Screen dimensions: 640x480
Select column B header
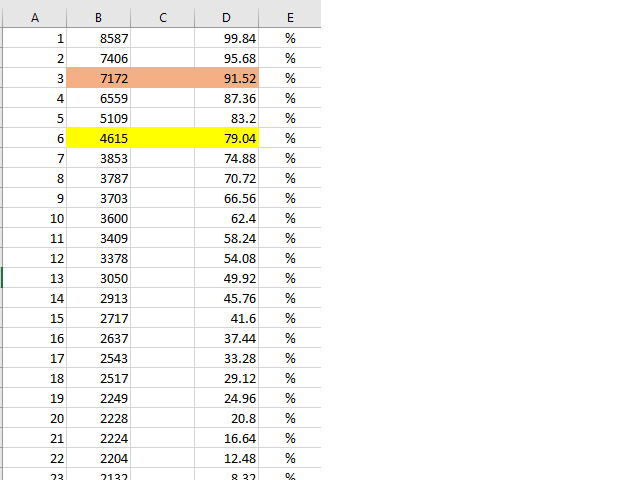(x=98, y=18)
